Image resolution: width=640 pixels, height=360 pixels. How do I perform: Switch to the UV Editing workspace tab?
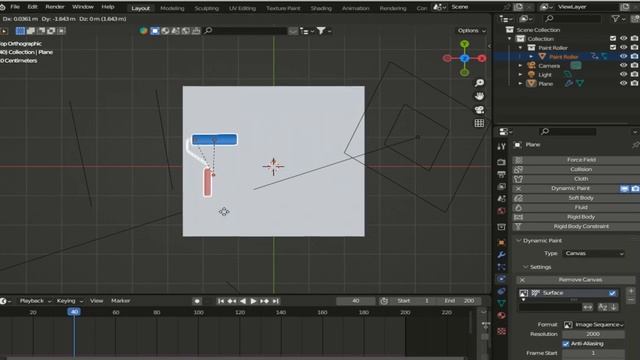click(x=242, y=8)
